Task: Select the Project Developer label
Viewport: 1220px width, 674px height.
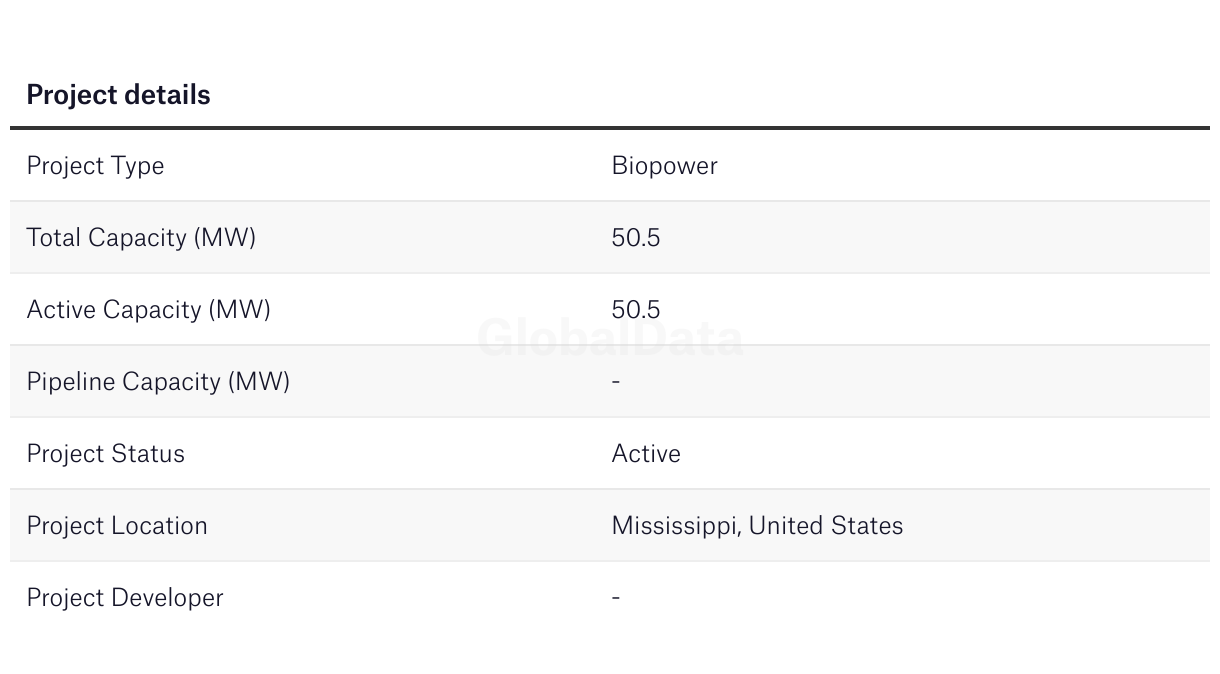Action: 125,598
